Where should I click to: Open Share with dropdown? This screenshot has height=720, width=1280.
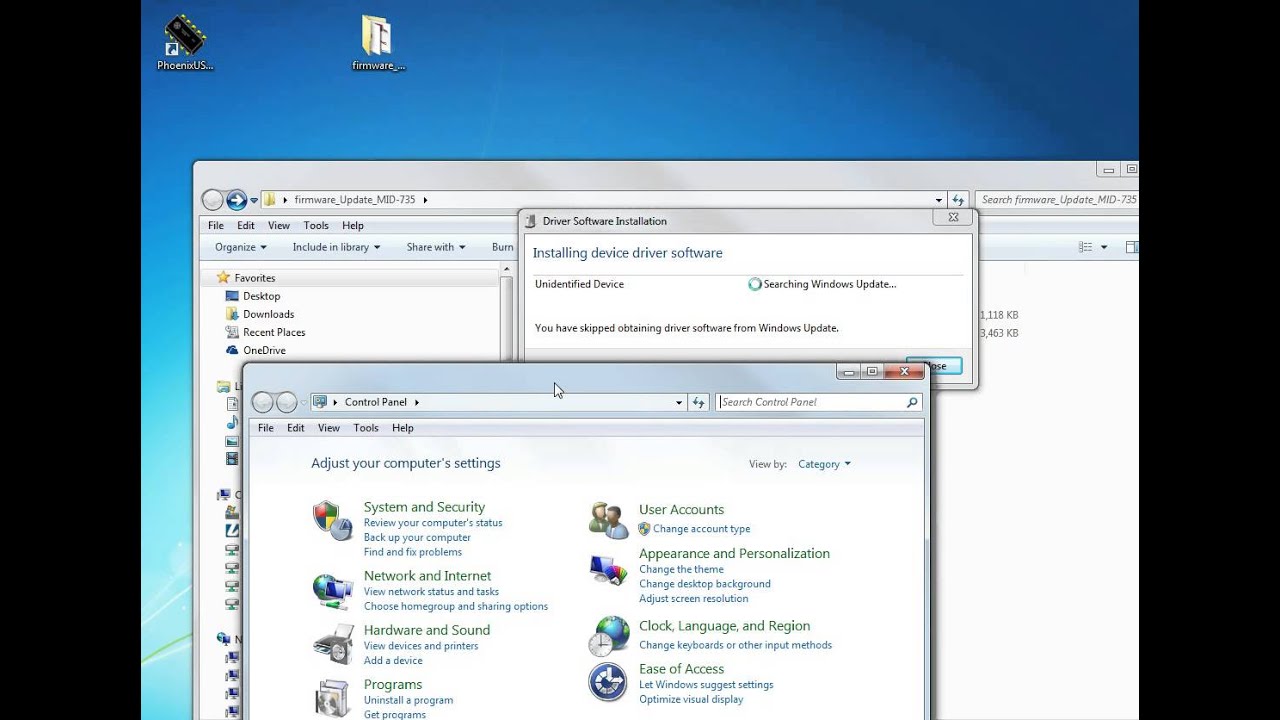coord(437,247)
